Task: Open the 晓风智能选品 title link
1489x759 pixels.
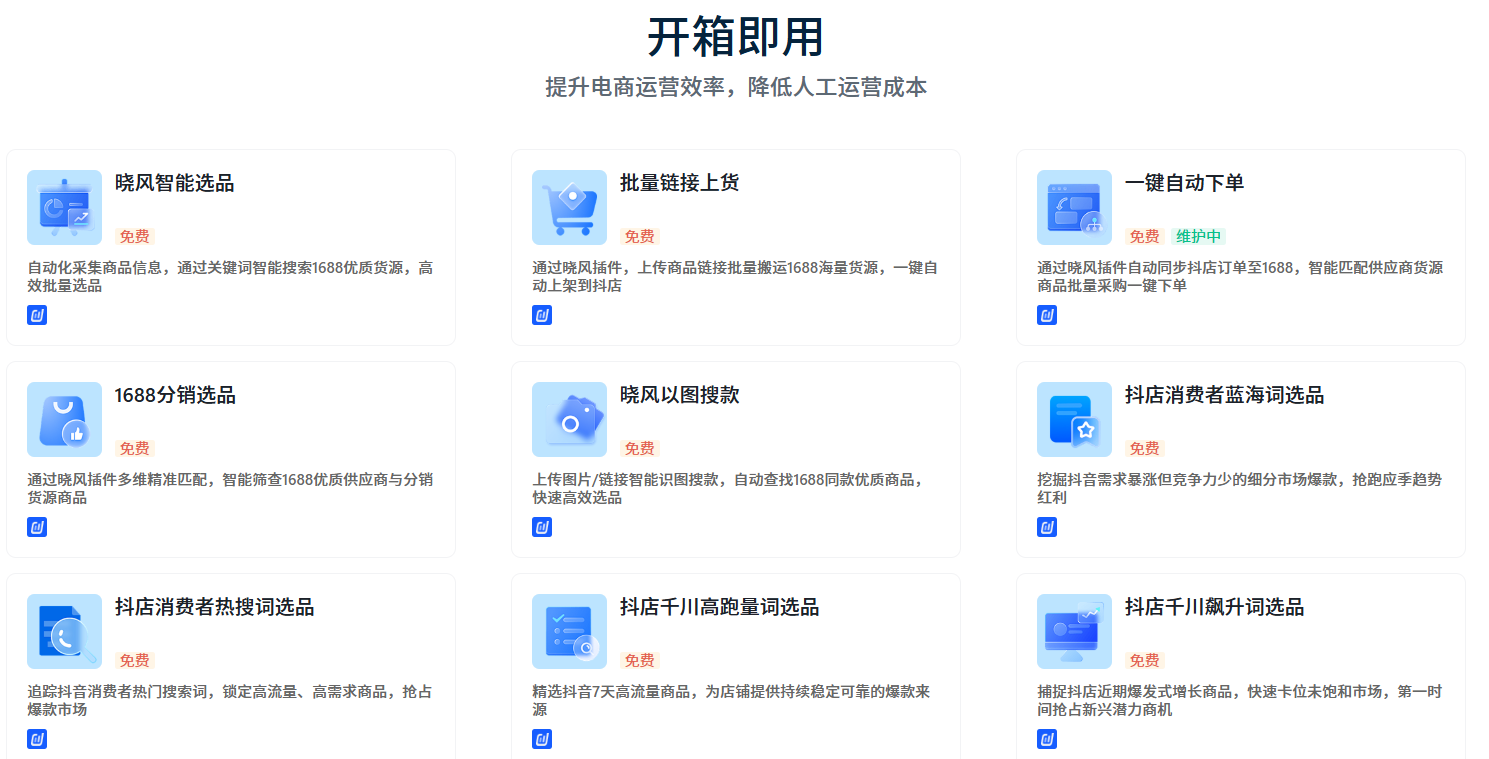Action: (x=174, y=183)
